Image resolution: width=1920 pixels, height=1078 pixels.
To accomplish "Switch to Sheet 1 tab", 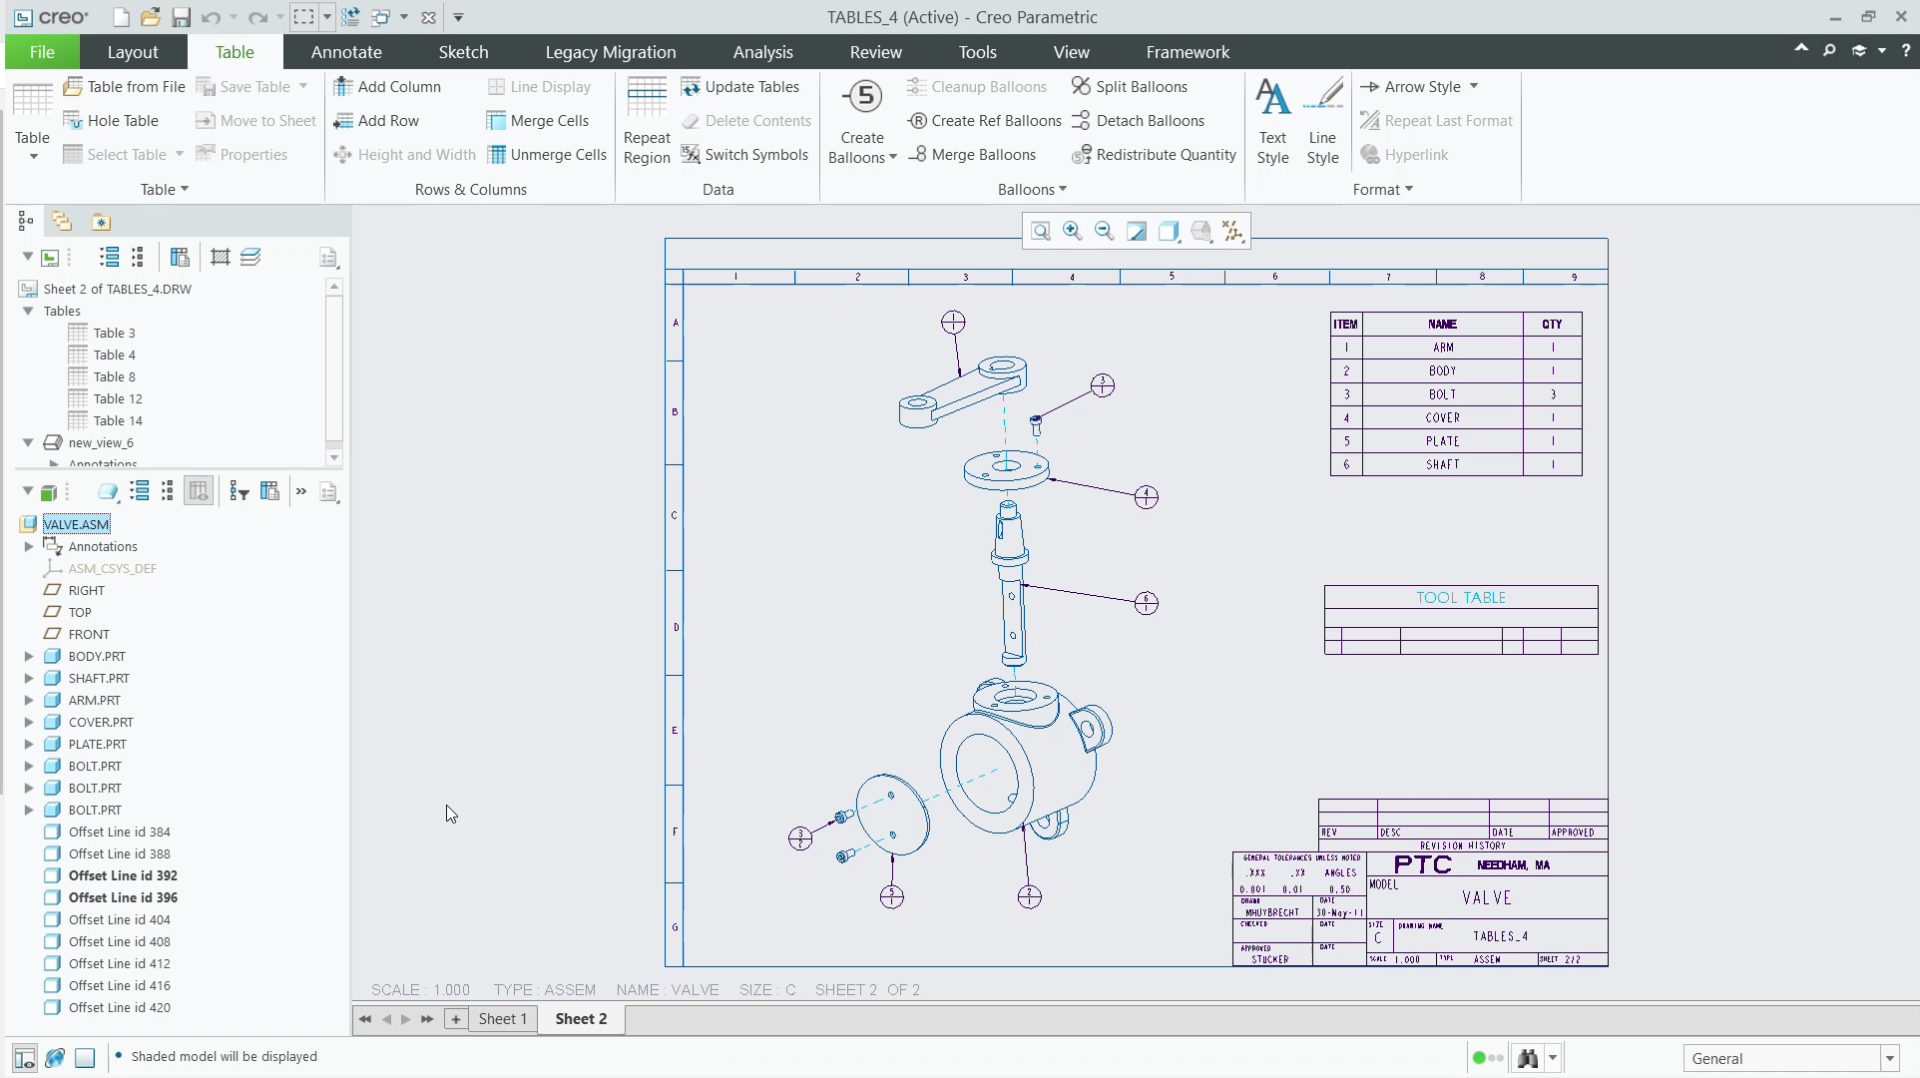I will 502,1019.
